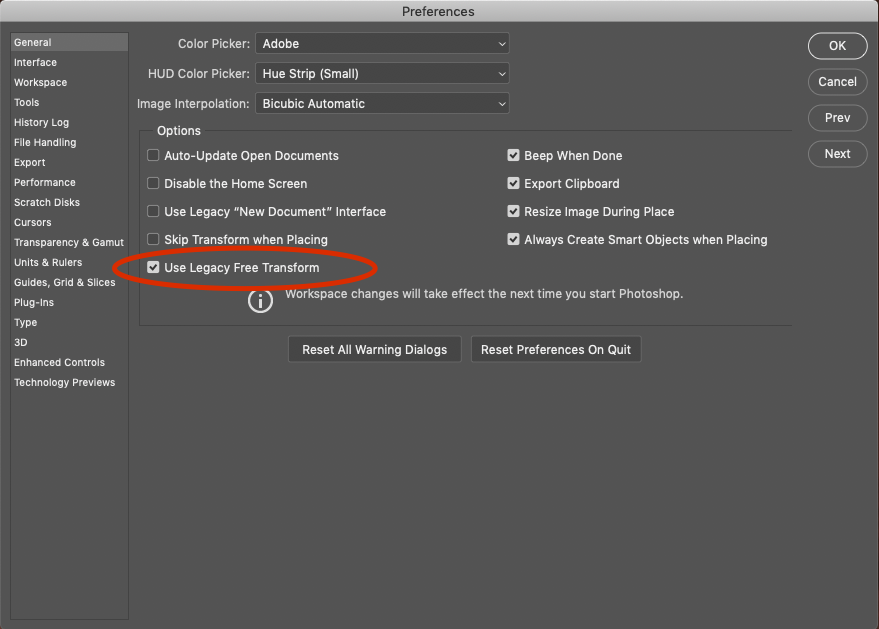The image size is (879, 629).
Task: Switch to the Interface preferences category
Action: [36, 63]
